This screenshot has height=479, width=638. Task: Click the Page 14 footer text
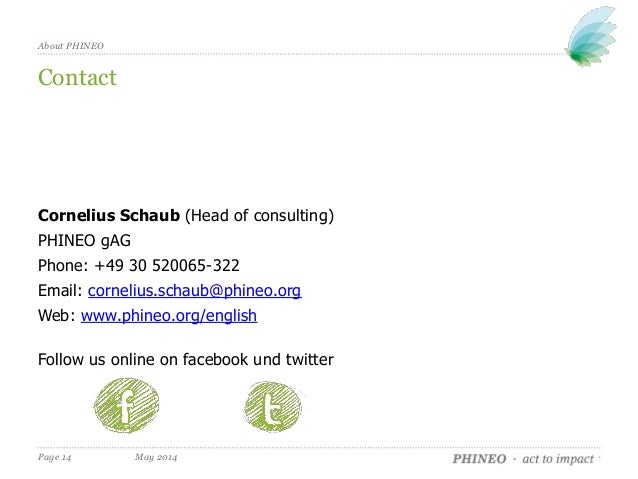(55, 457)
